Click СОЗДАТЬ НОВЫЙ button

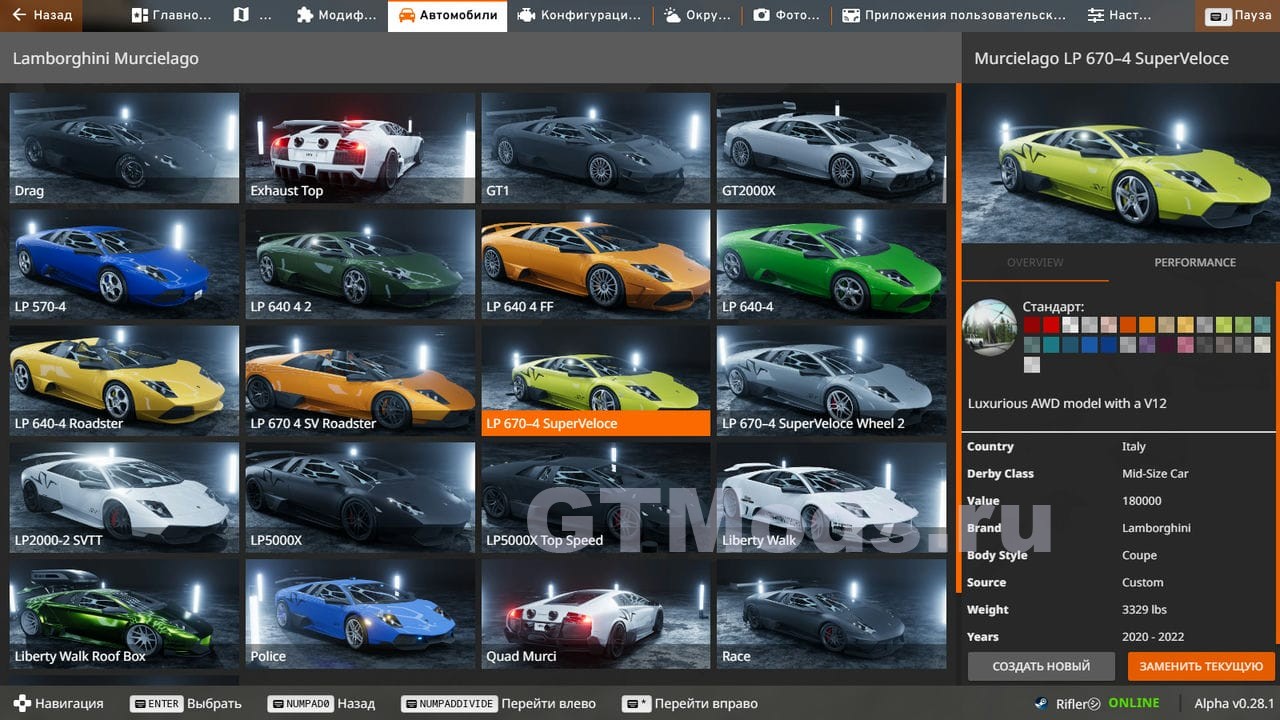pos(1041,666)
